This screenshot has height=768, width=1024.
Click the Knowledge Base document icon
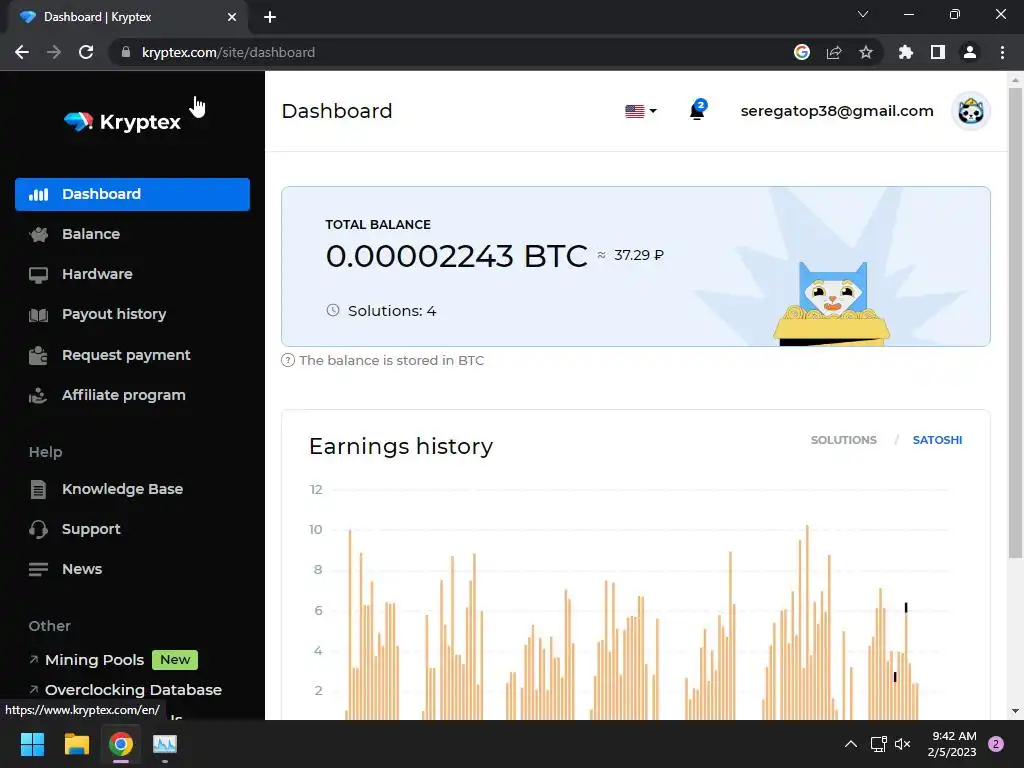[x=39, y=490]
